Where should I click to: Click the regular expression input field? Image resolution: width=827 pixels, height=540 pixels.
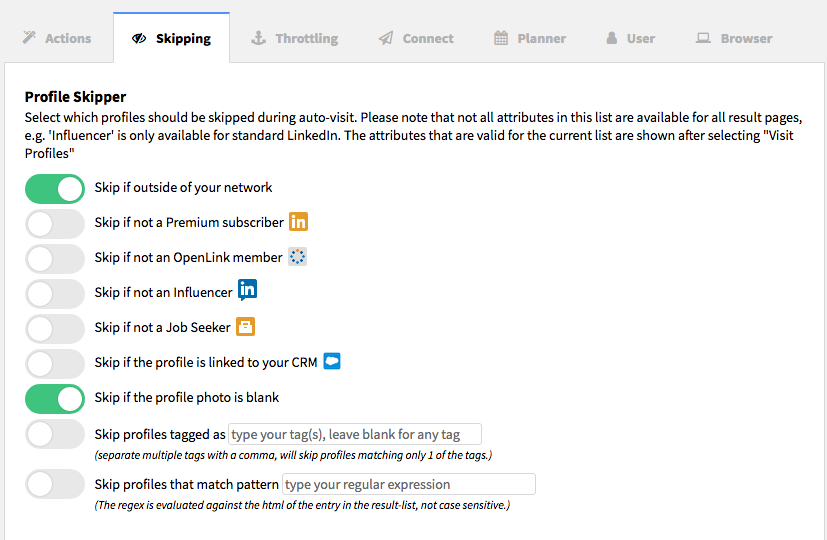(409, 484)
